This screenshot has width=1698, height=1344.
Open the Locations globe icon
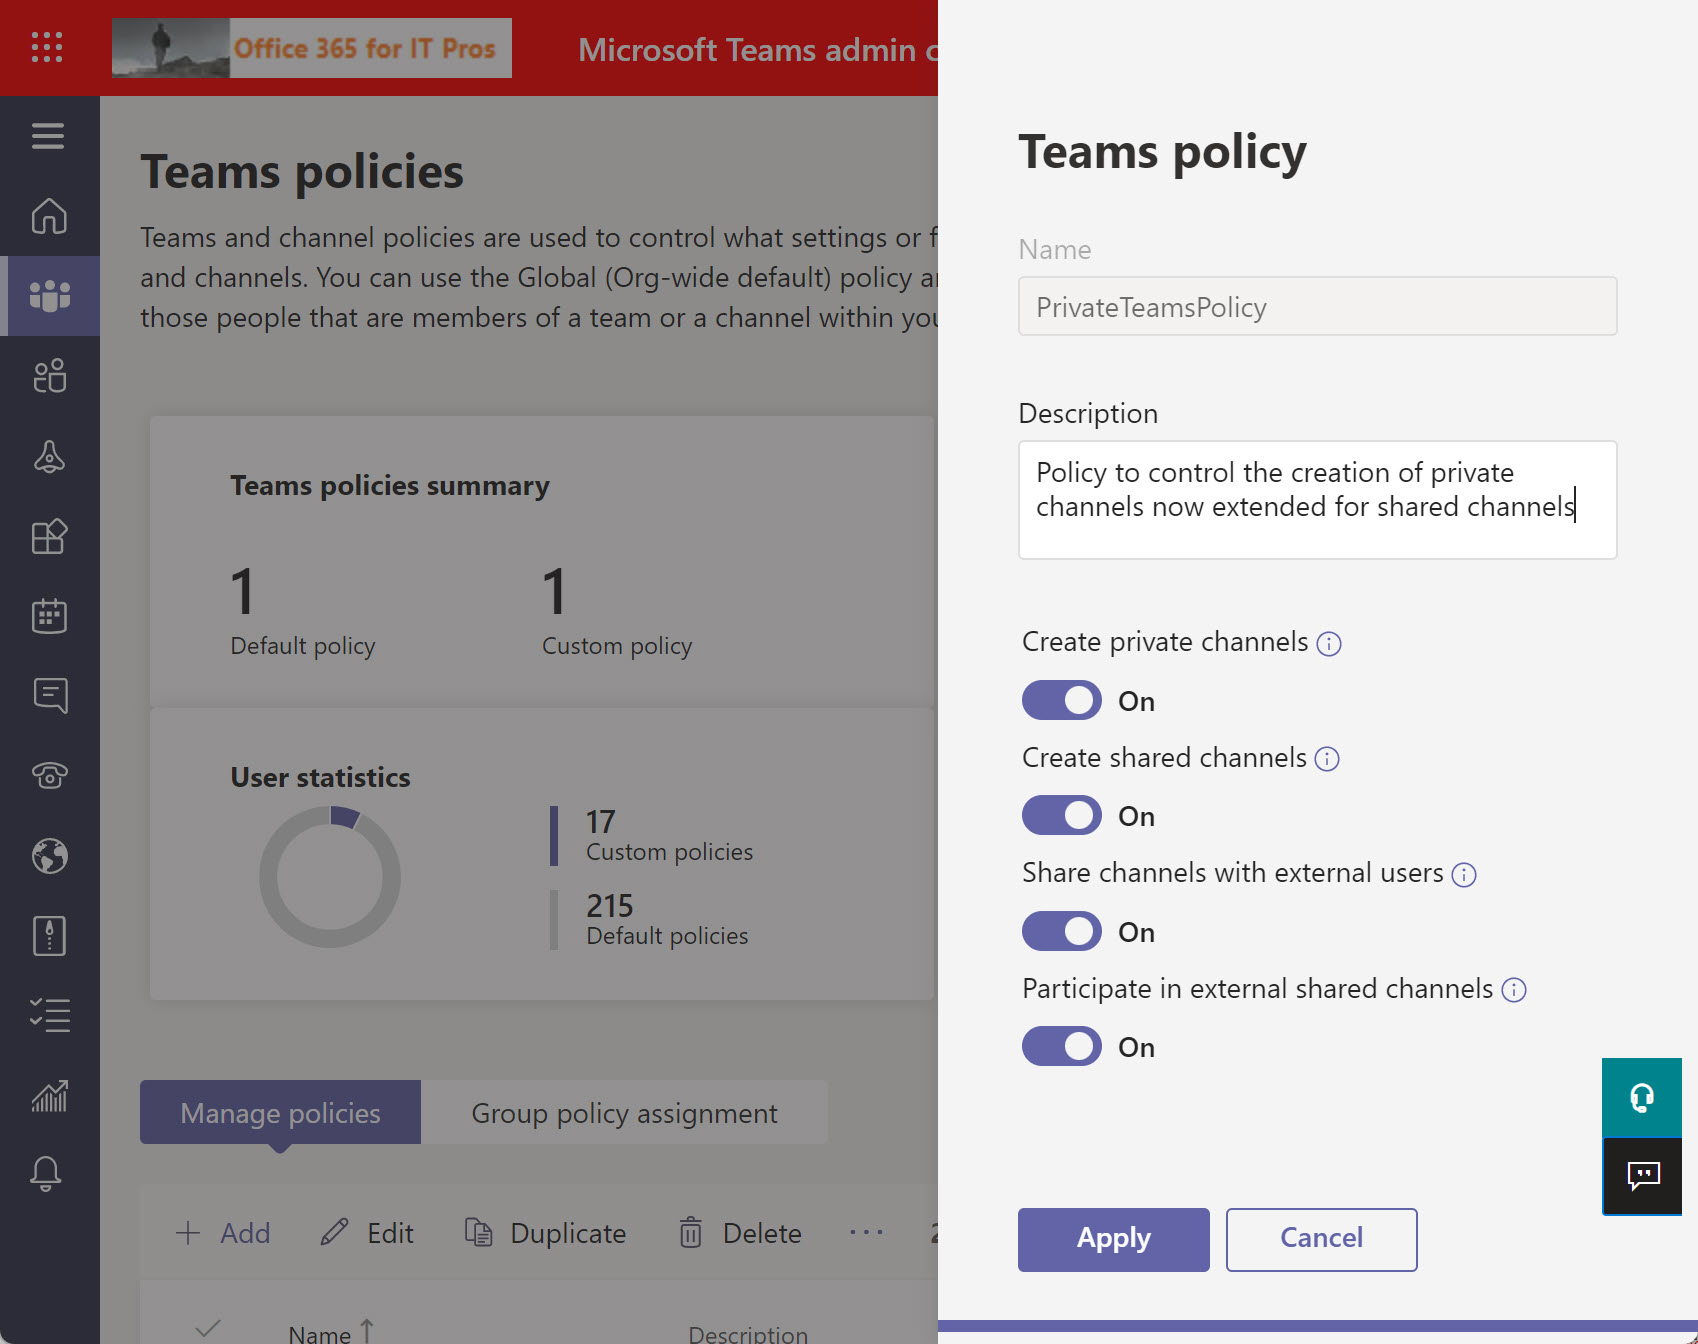tap(48, 856)
